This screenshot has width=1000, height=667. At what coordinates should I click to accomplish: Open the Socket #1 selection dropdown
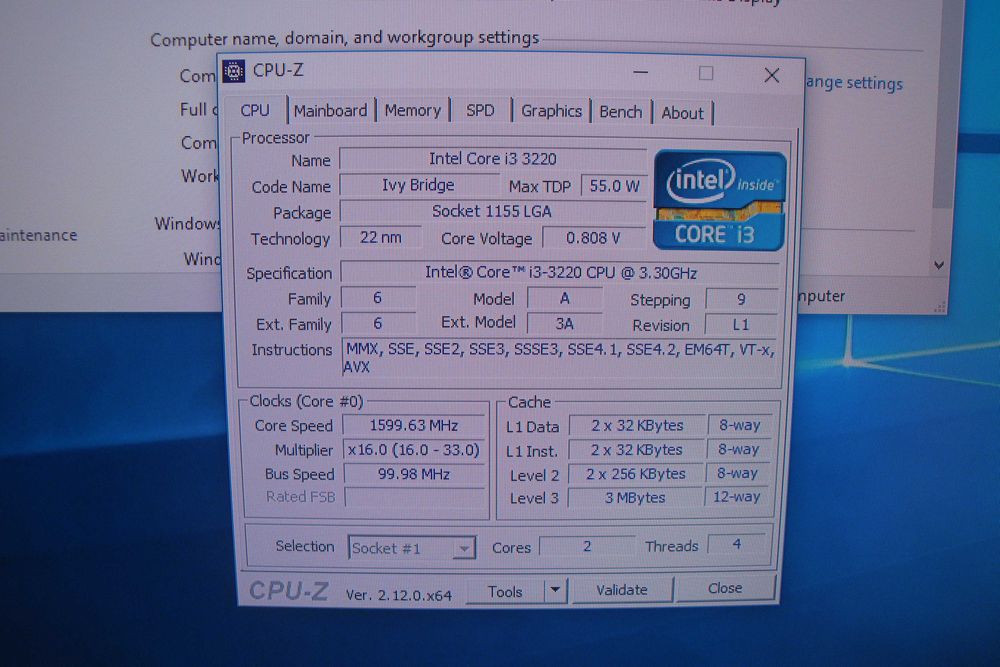pyautogui.click(x=411, y=548)
